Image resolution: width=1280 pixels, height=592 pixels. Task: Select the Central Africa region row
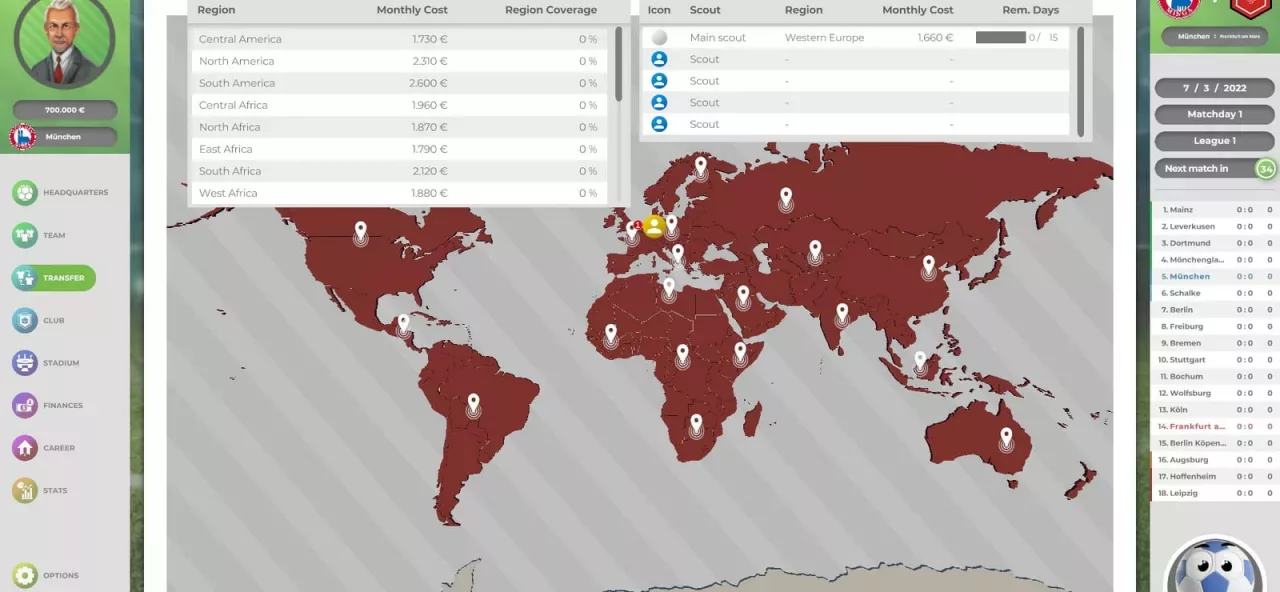click(399, 105)
